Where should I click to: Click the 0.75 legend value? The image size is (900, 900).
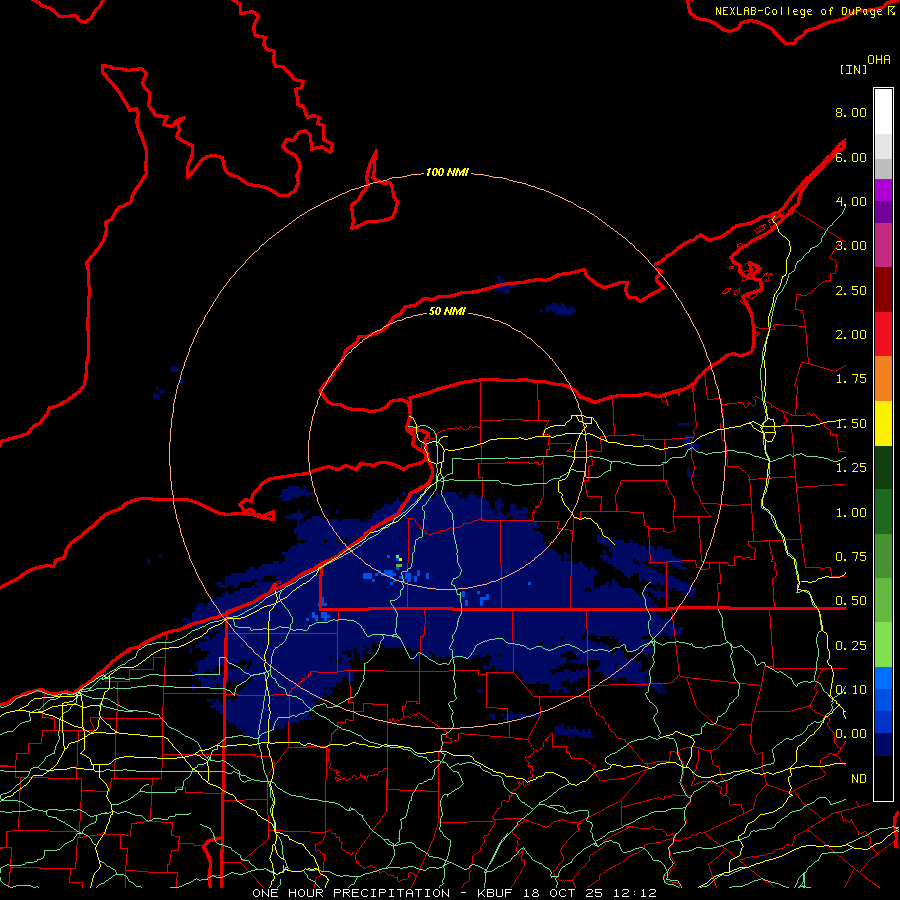click(x=851, y=556)
